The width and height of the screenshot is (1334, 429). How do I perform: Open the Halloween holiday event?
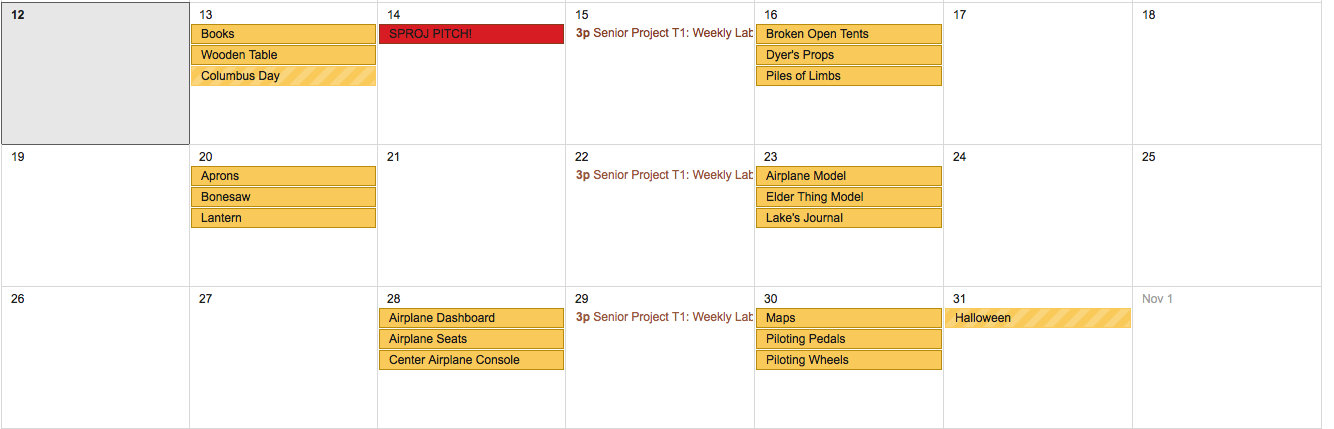click(x=1037, y=318)
